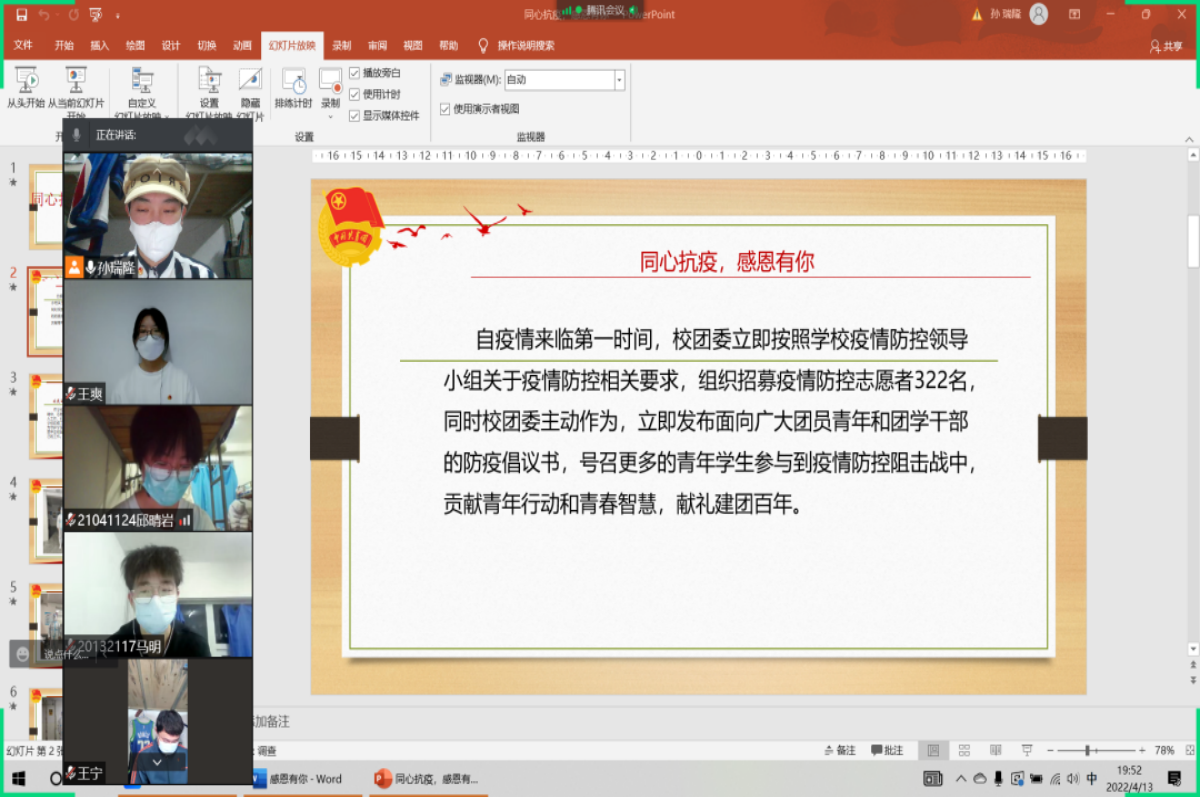This screenshot has width=1200, height=797.
Task: Switch to the 切换 tab
Action: tap(207, 45)
